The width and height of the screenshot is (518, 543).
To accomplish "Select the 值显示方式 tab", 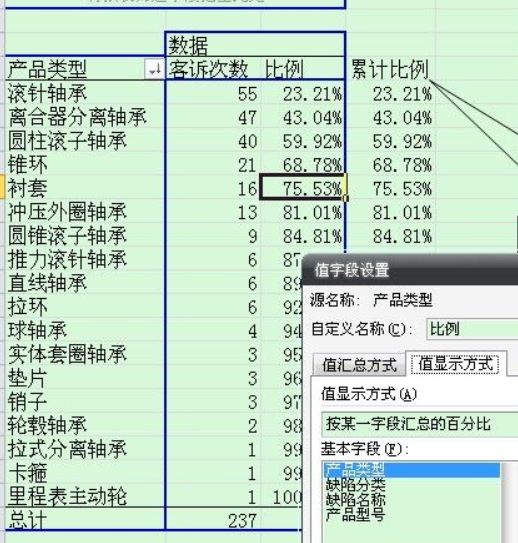I will click(x=455, y=364).
